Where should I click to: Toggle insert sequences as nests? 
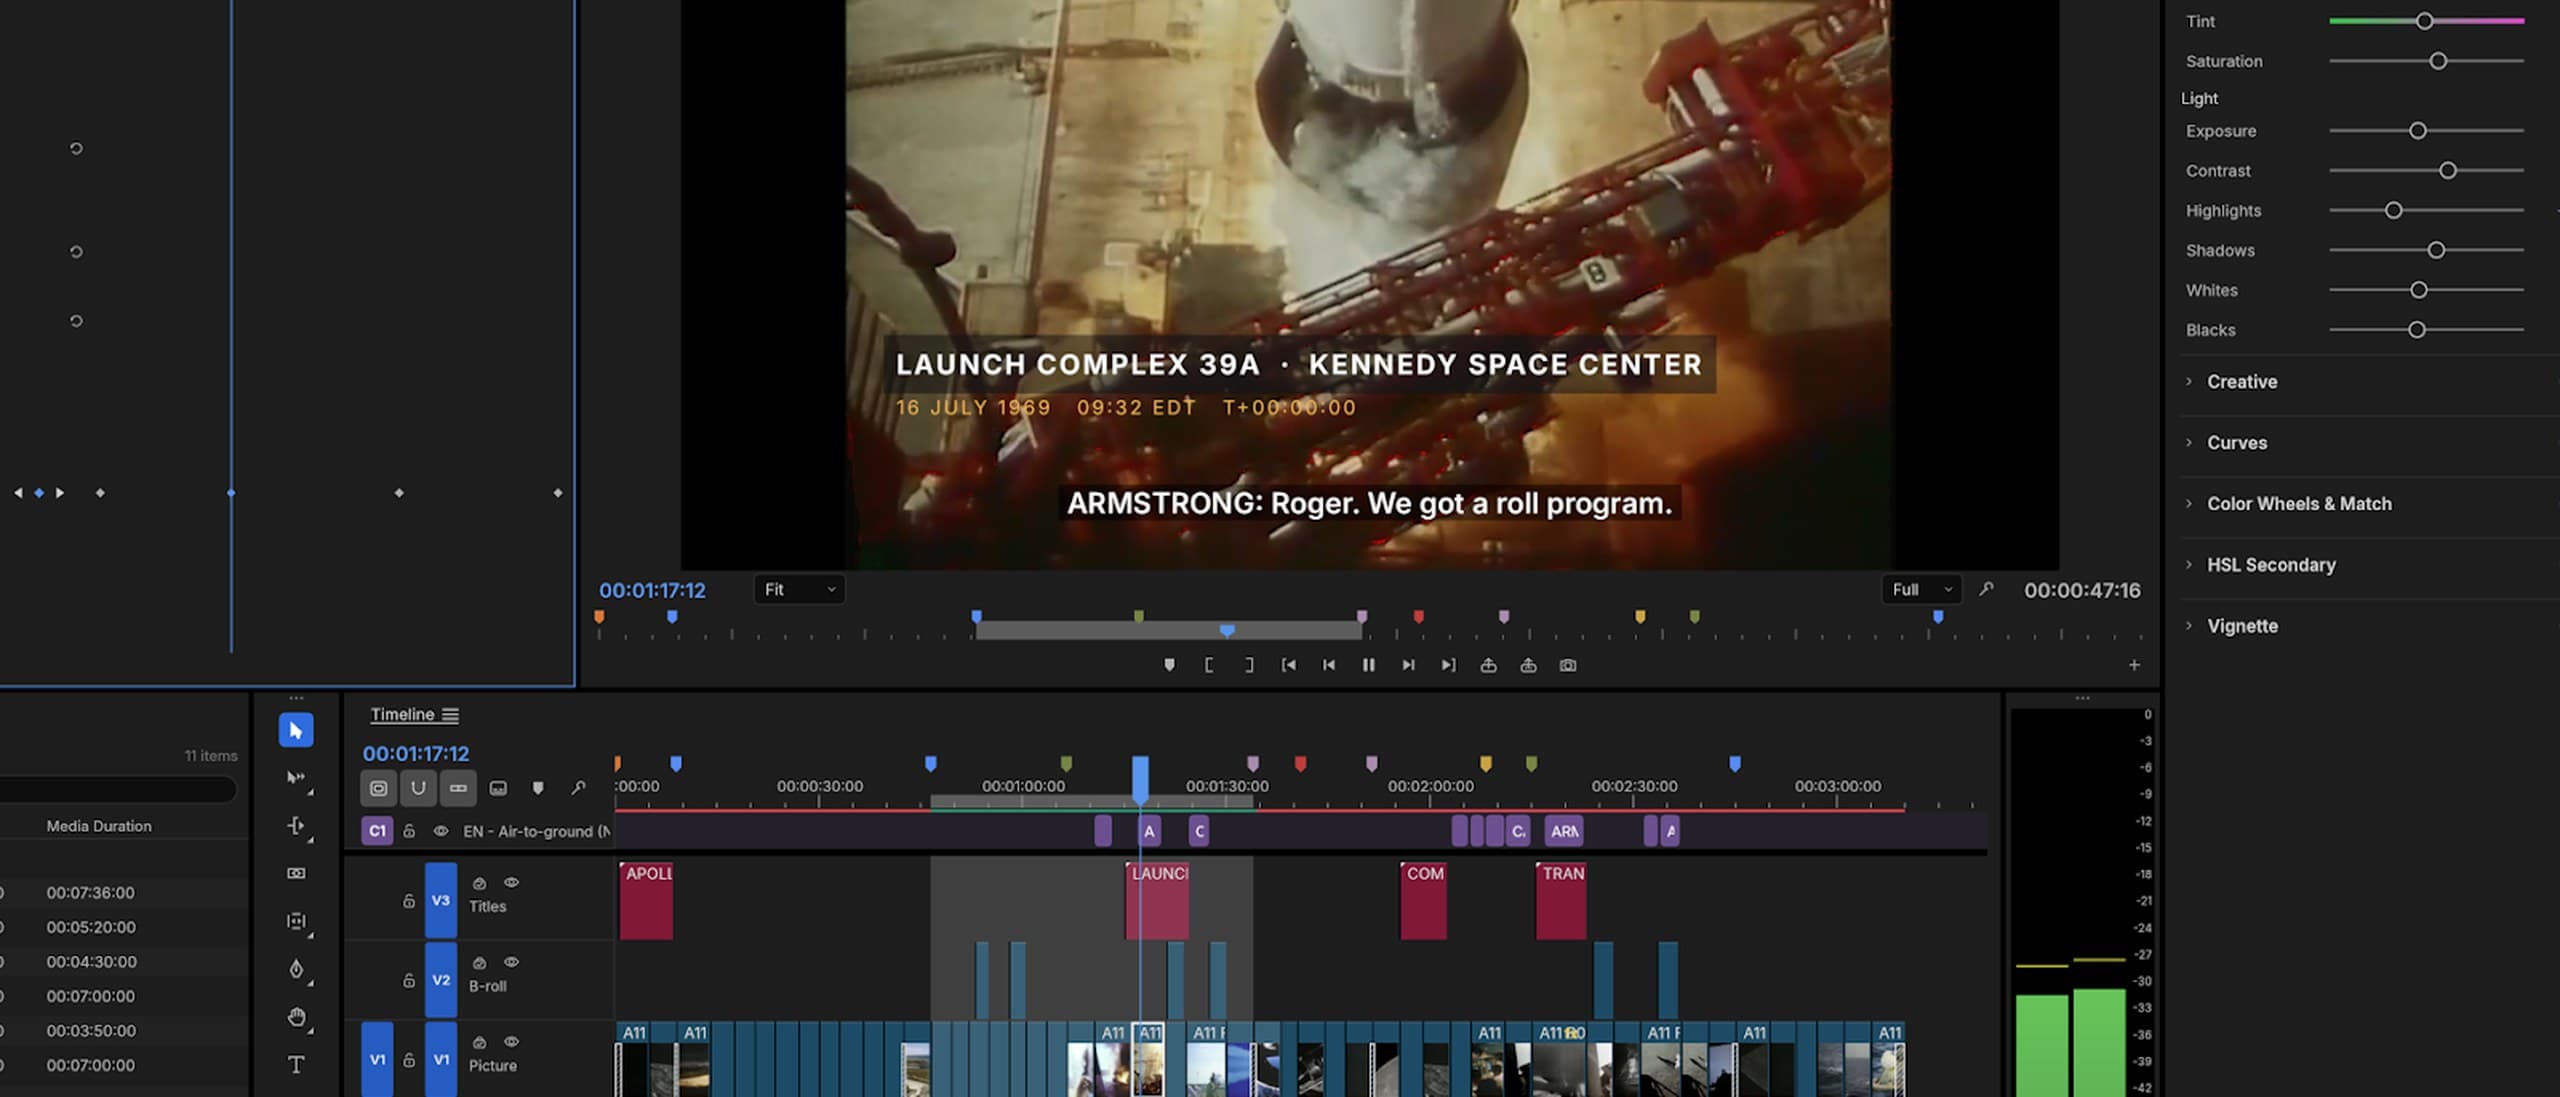[378, 788]
